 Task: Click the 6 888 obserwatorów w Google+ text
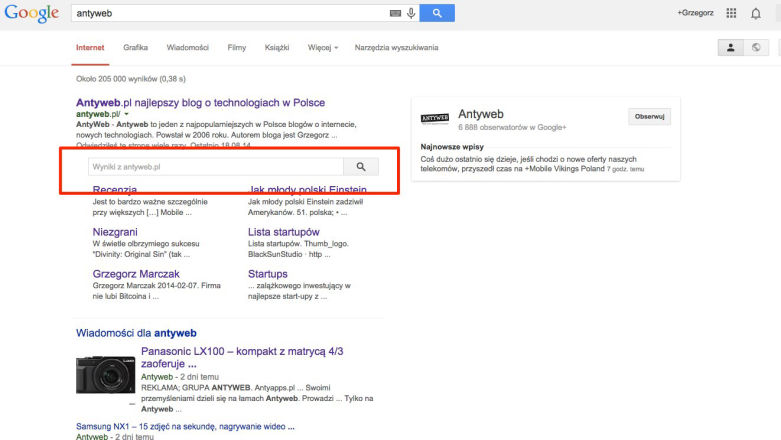pyautogui.click(x=512, y=128)
